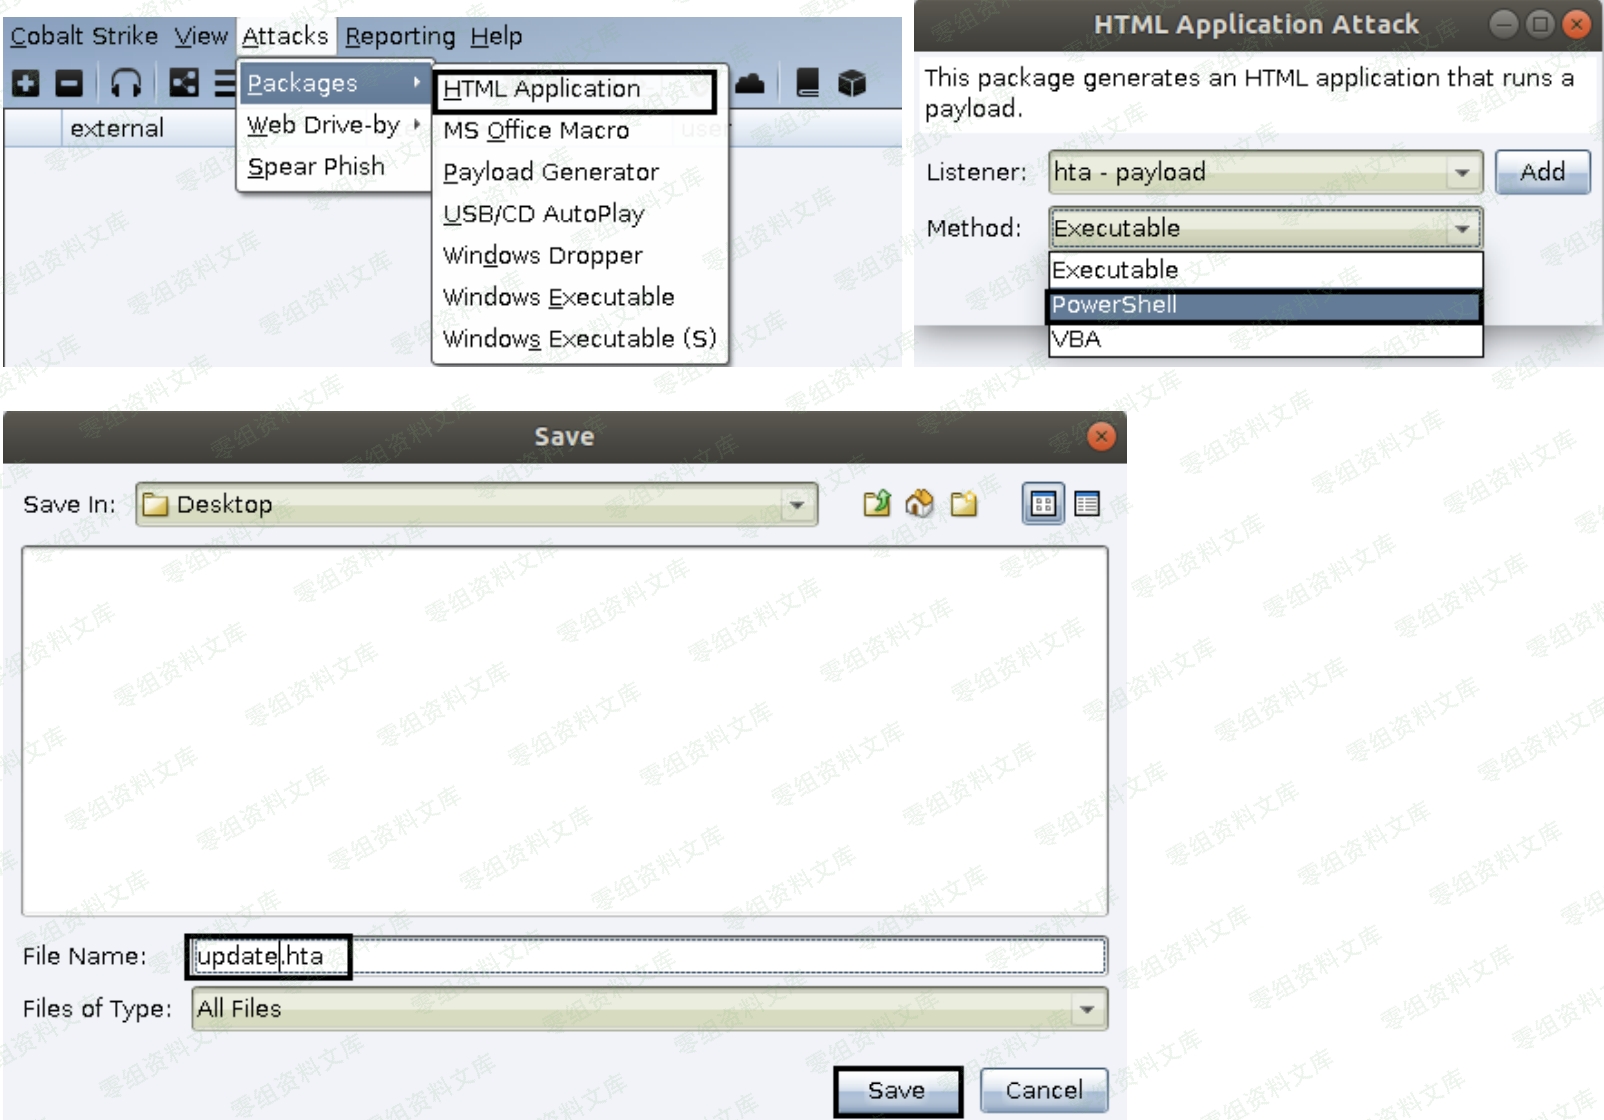Image resolution: width=1604 pixels, height=1120 pixels.
Task: Click the plus icon to connect to a team server
Action: [26, 84]
